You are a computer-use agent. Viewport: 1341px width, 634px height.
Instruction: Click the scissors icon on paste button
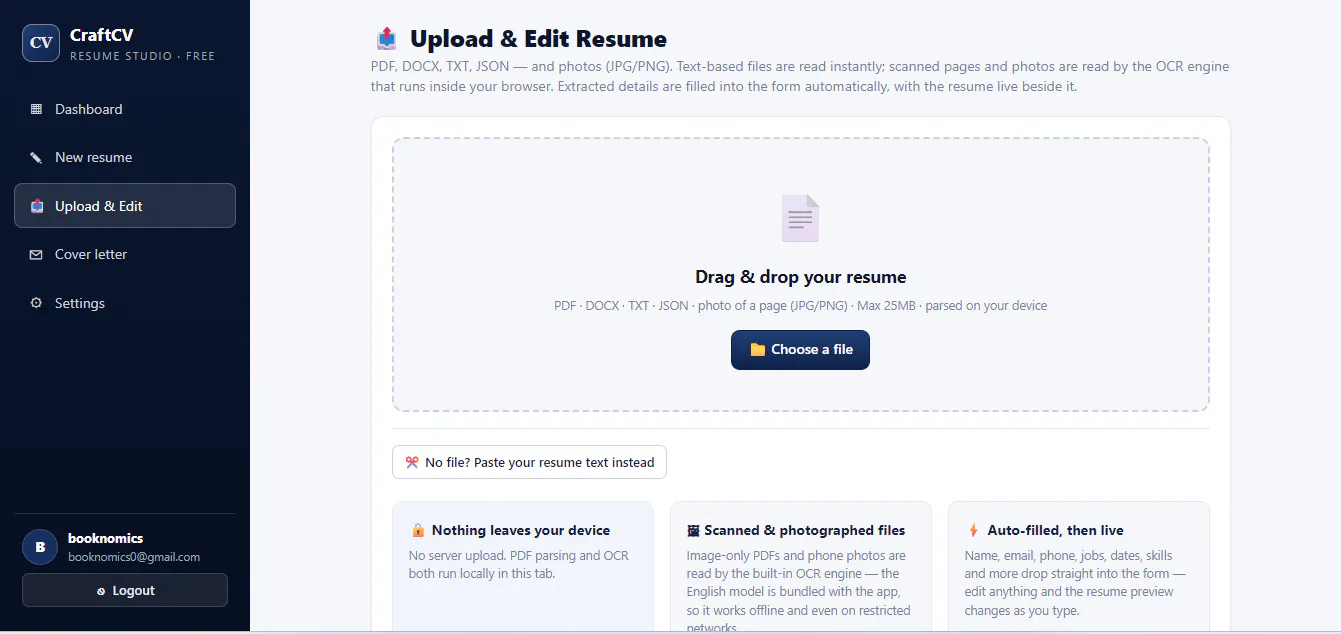(x=412, y=462)
